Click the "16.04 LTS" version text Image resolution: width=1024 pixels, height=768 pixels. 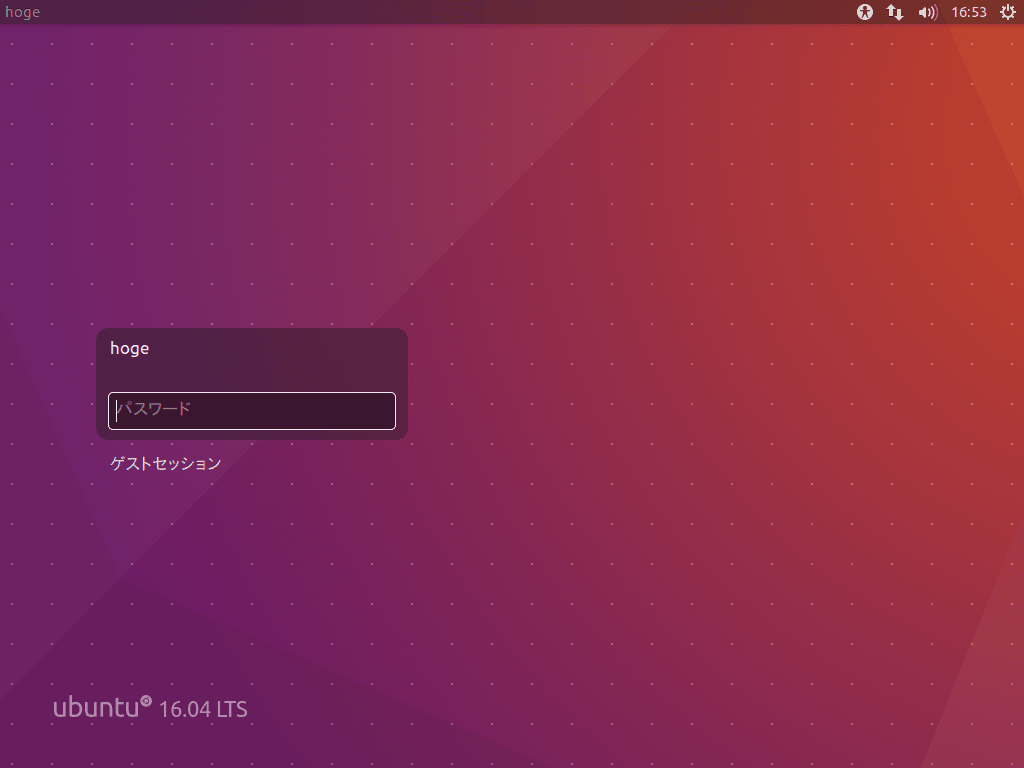203,710
